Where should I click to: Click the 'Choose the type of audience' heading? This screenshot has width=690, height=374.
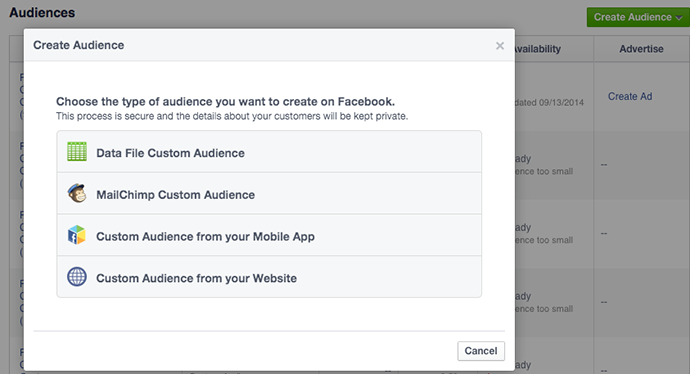click(x=225, y=102)
